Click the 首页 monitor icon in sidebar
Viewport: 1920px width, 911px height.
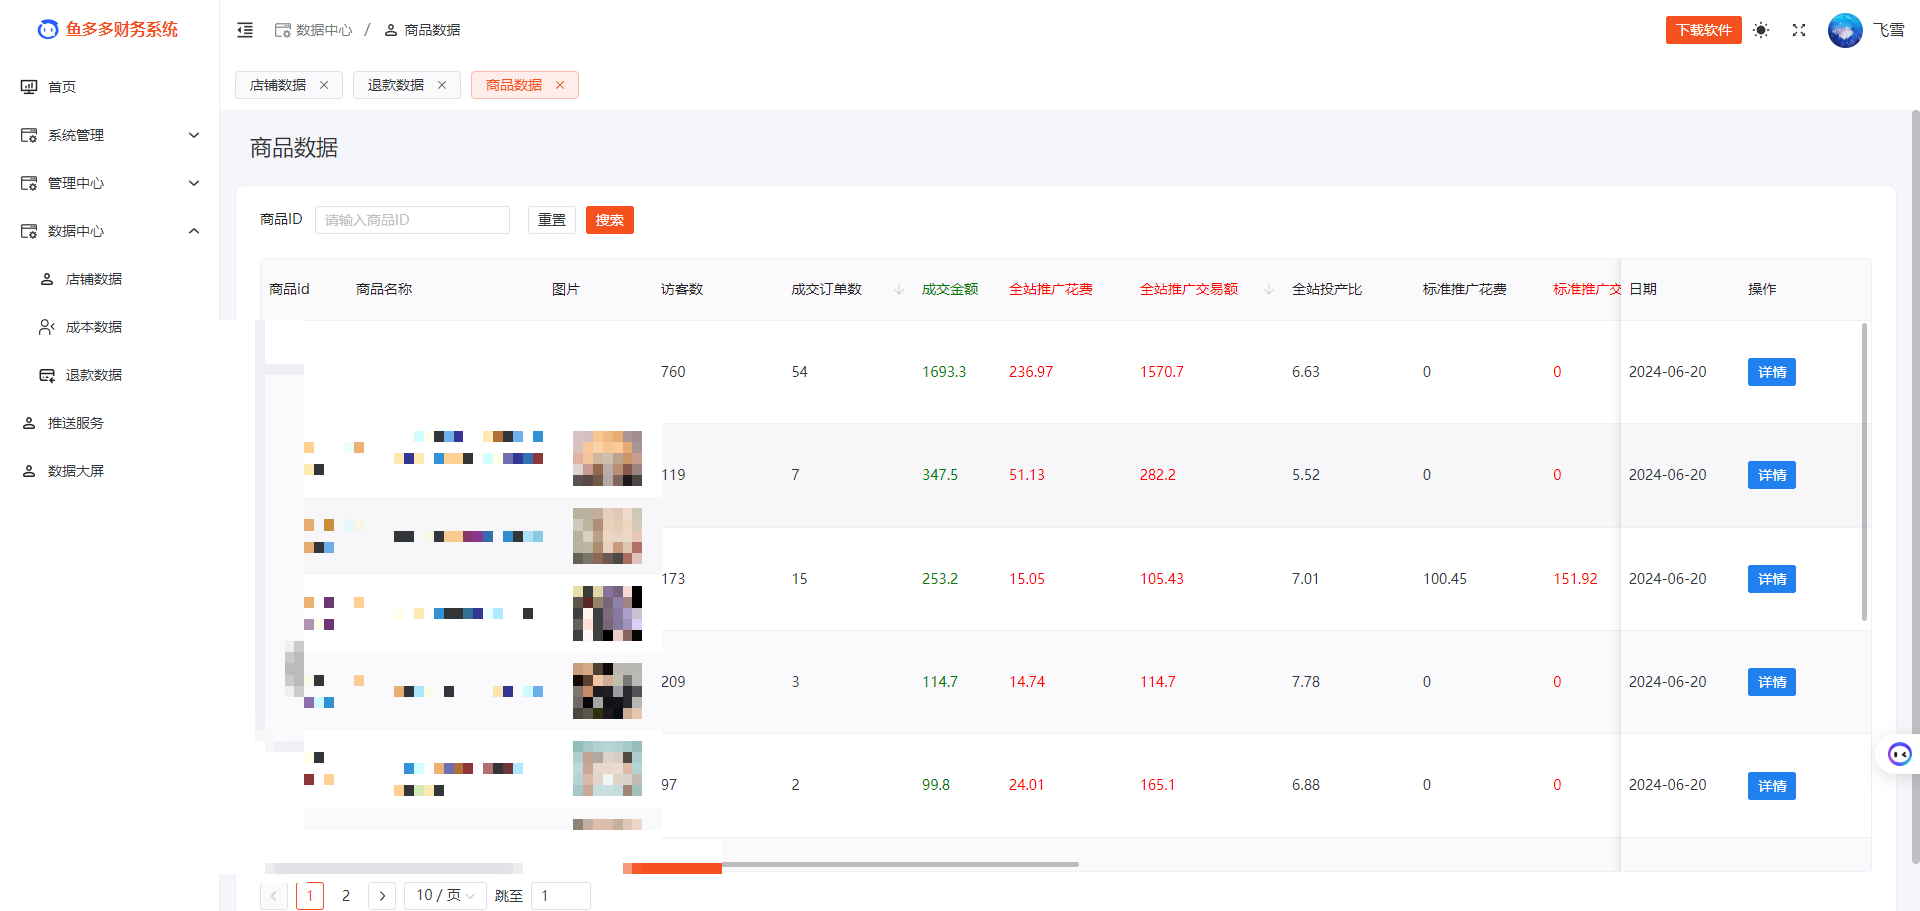[29, 87]
